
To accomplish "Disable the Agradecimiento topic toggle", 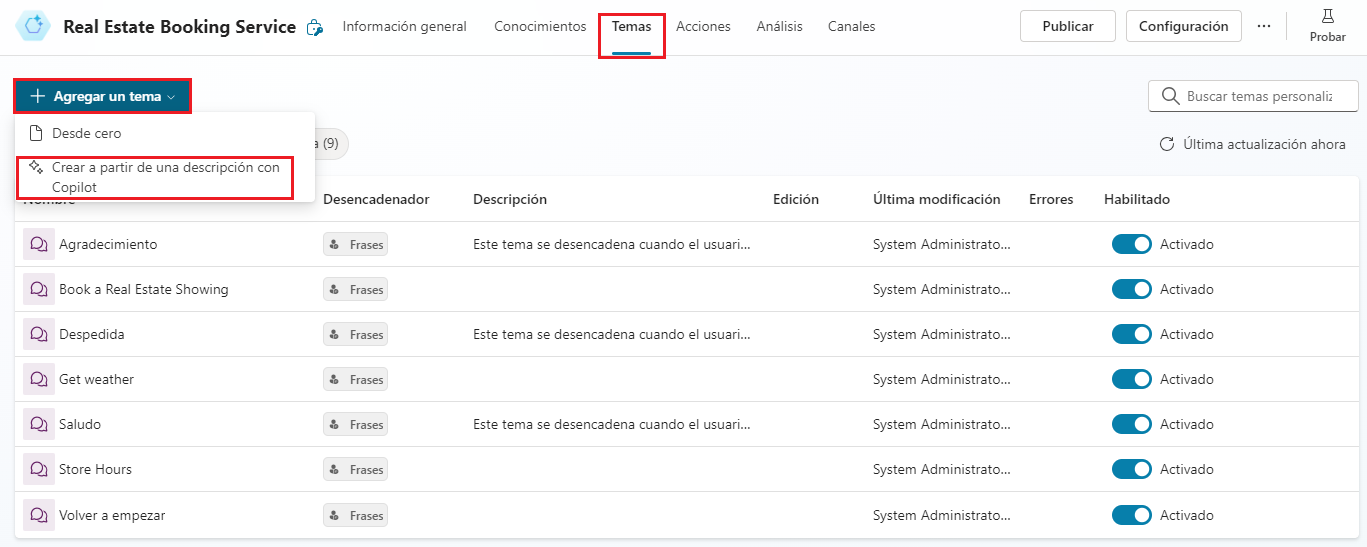I will coord(1132,244).
